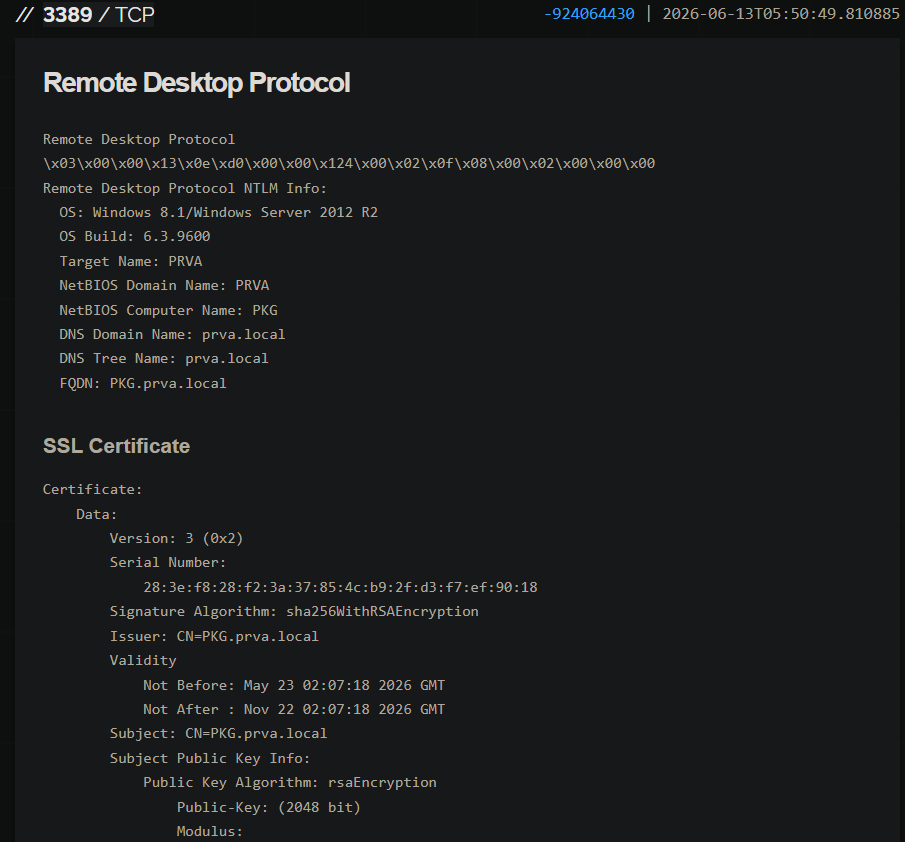The height and width of the screenshot is (842, 905).
Task: Click the OS Windows 8.1/Server 2012 R2 line
Action: (x=218, y=212)
